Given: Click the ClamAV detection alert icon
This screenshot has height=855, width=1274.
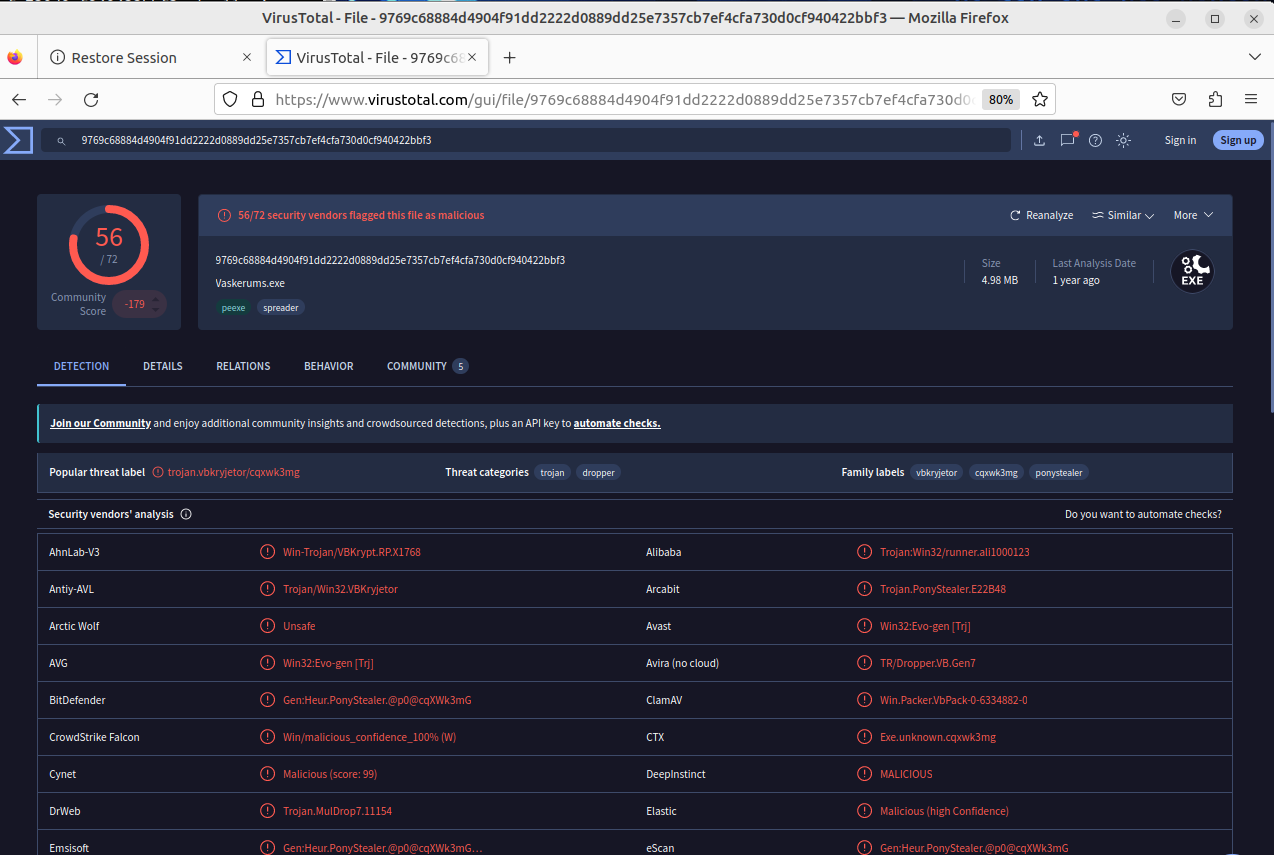Looking at the screenshot, I should tap(864, 700).
